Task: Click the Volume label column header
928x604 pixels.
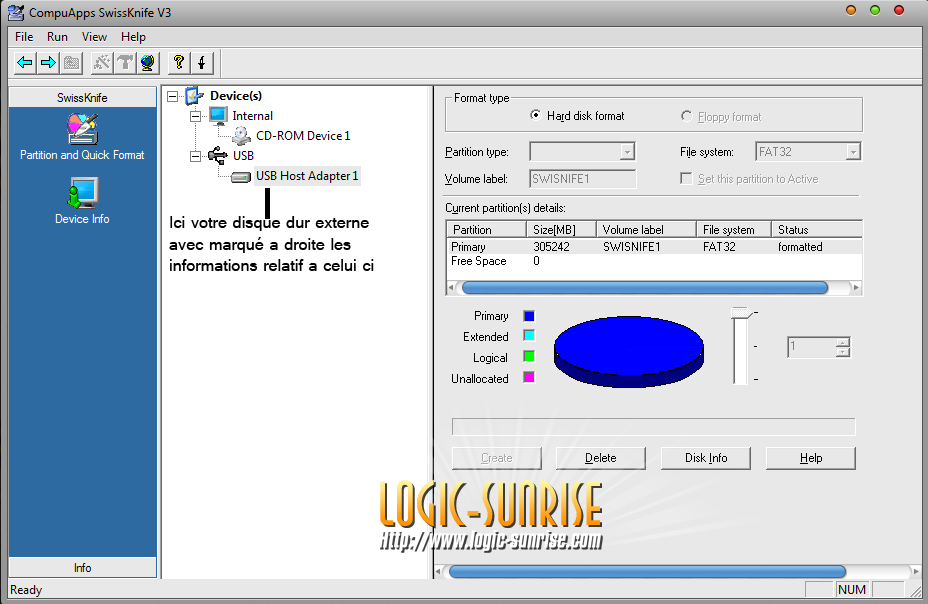Action: click(x=646, y=230)
